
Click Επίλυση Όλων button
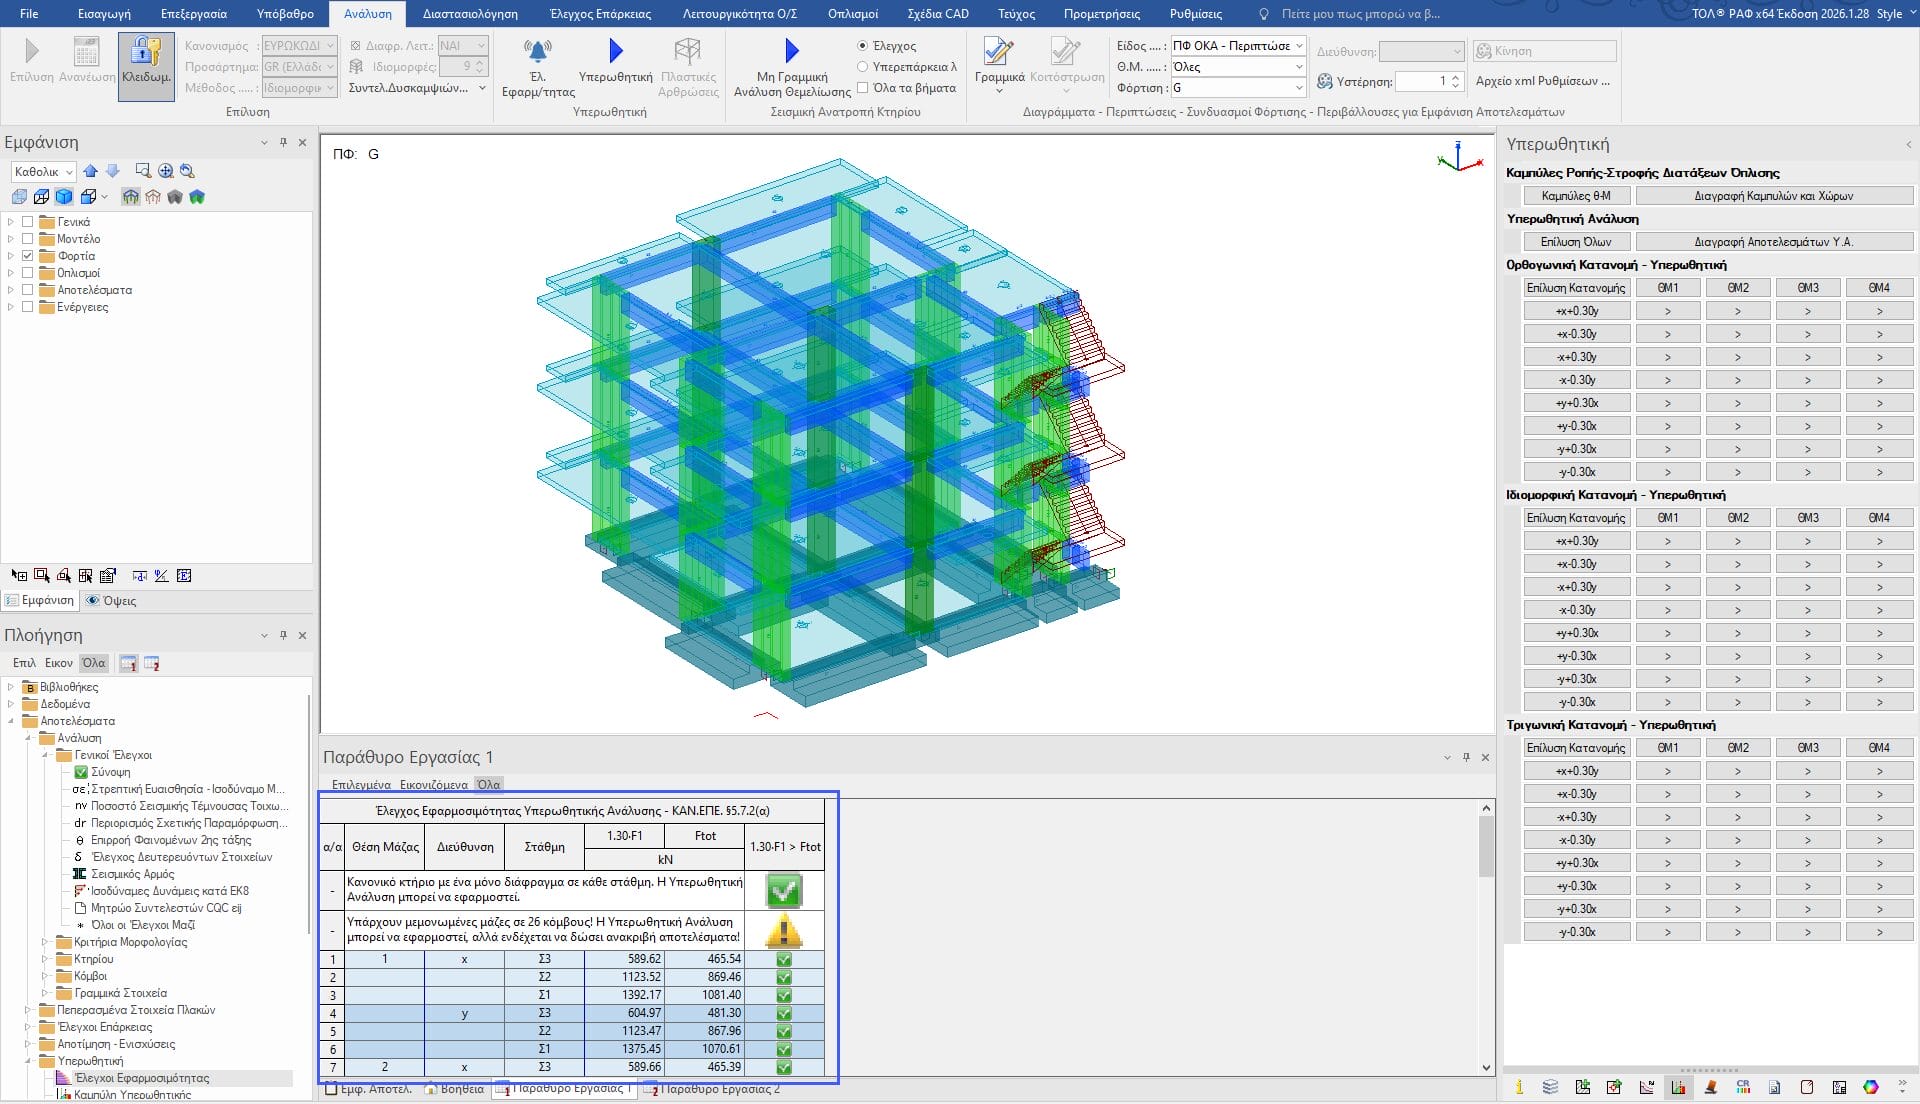[1576, 242]
